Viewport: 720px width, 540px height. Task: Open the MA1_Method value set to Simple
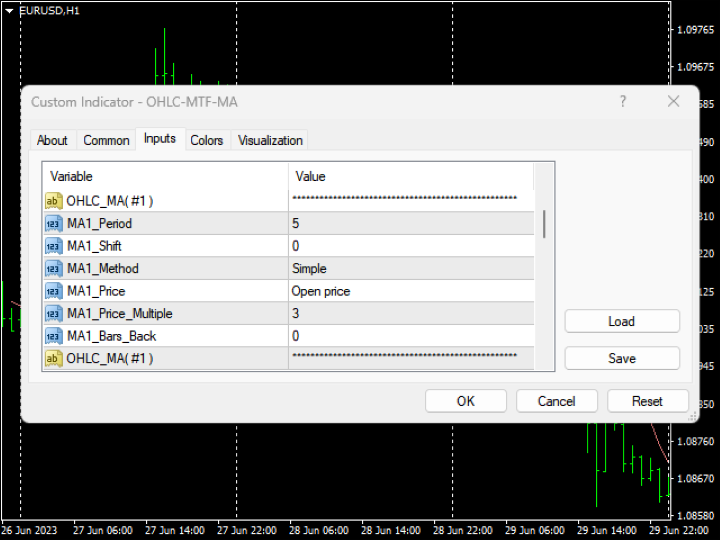(410, 268)
